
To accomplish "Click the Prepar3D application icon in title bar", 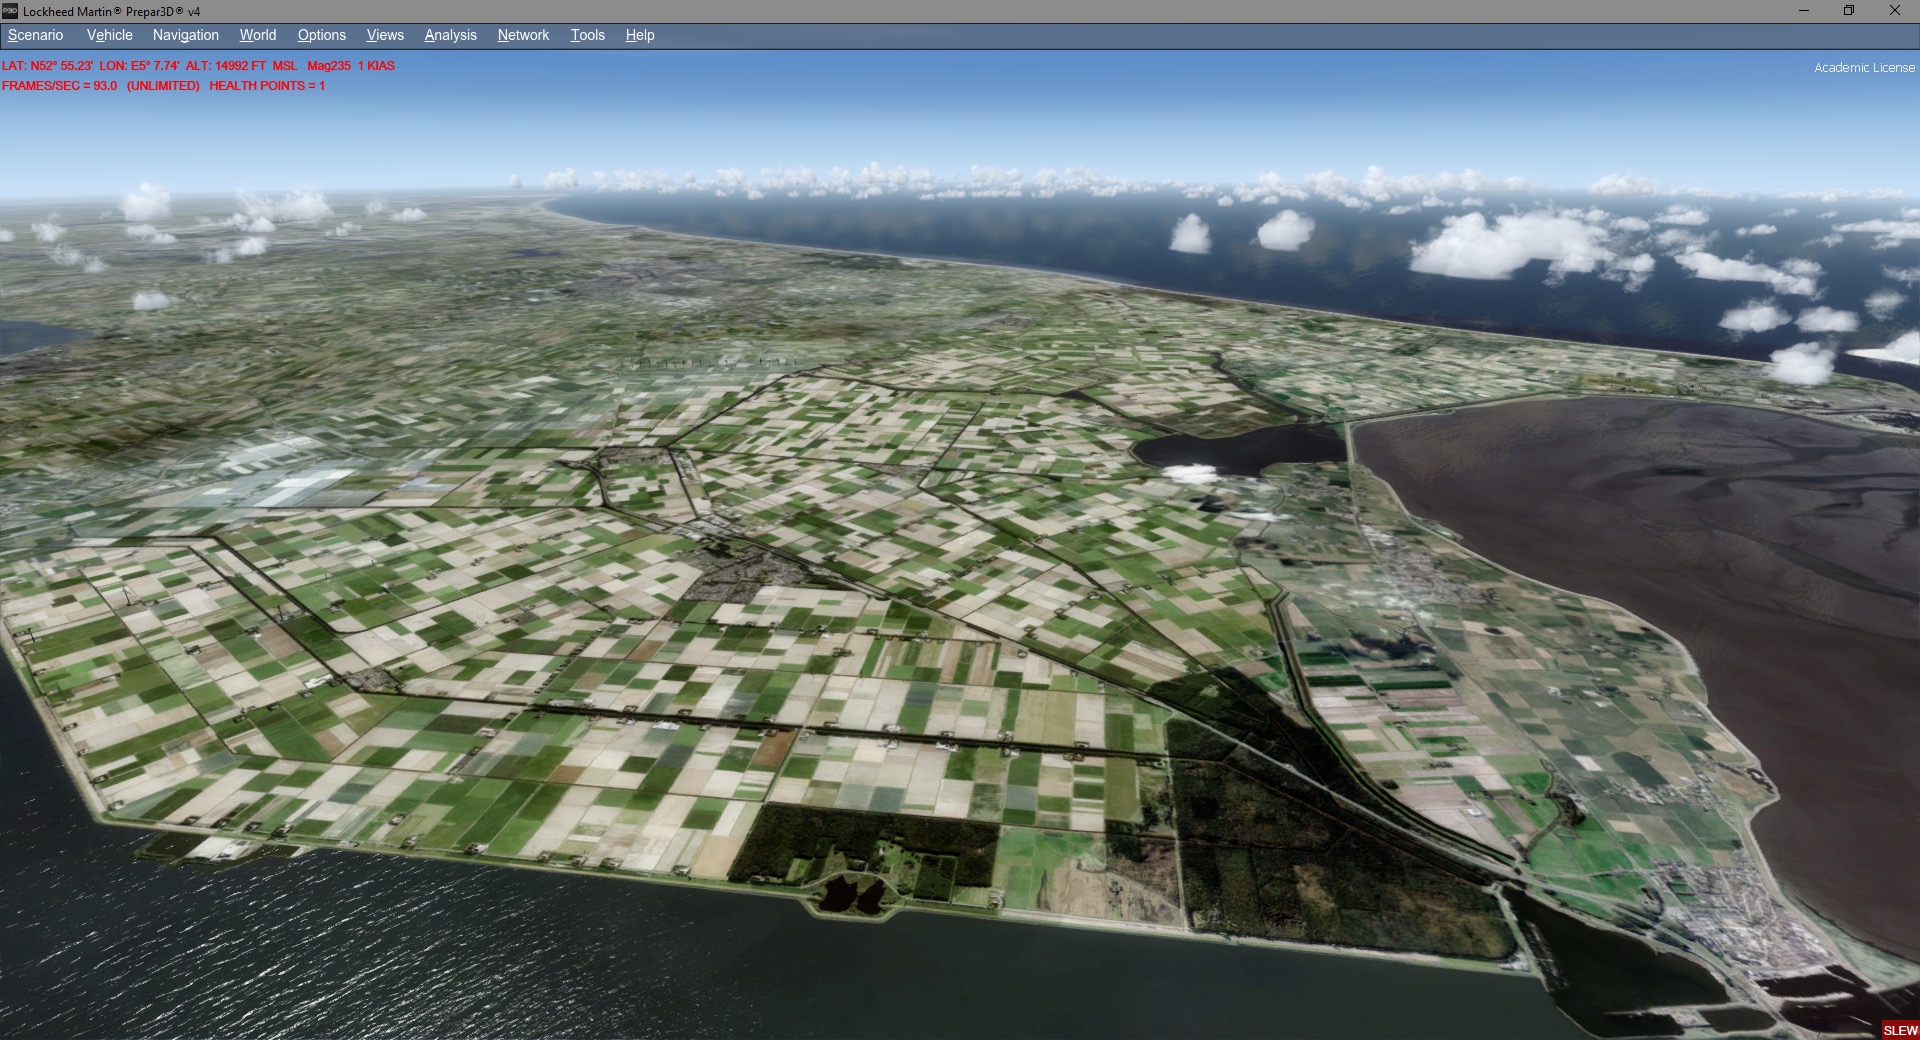I will coord(10,11).
